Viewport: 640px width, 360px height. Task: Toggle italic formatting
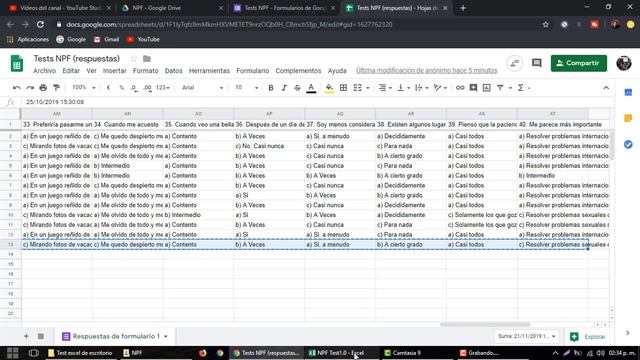pyautogui.click(x=284, y=88)
